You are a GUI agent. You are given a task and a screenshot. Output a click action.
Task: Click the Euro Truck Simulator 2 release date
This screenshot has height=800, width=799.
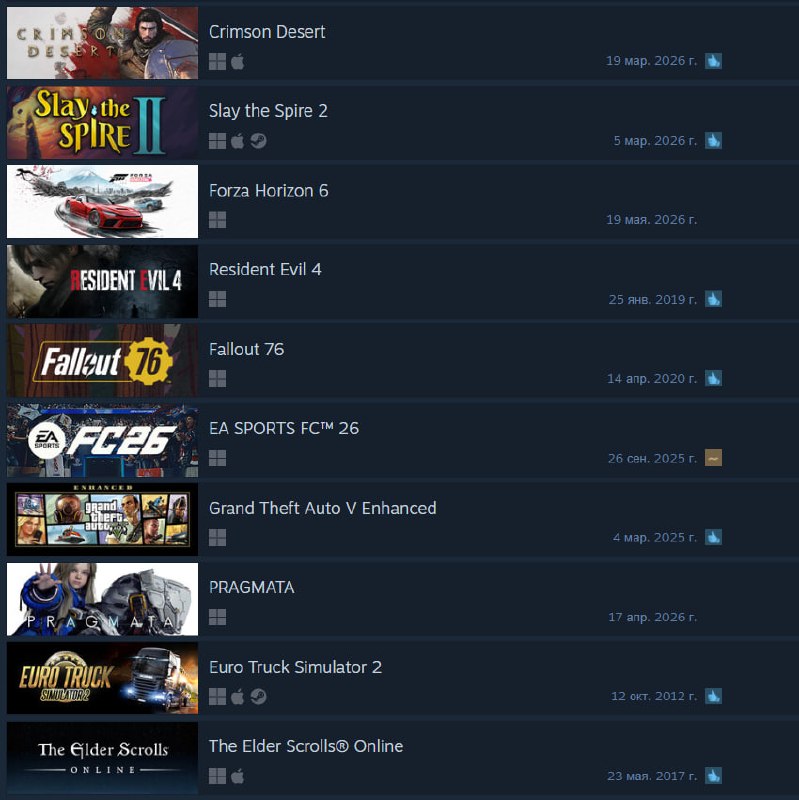654,696
